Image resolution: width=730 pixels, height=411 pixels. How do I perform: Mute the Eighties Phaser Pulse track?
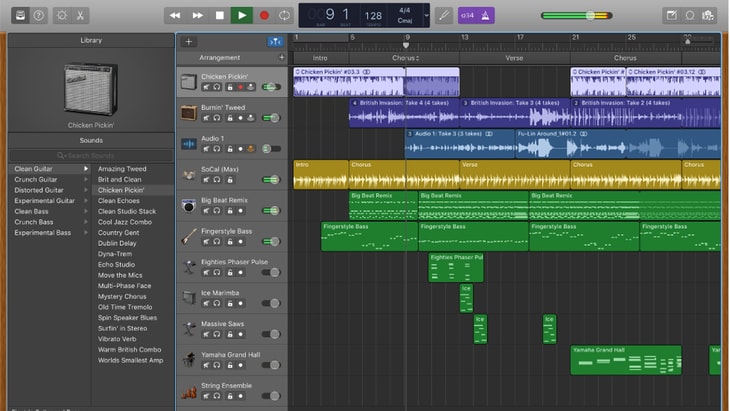[206, 272]
